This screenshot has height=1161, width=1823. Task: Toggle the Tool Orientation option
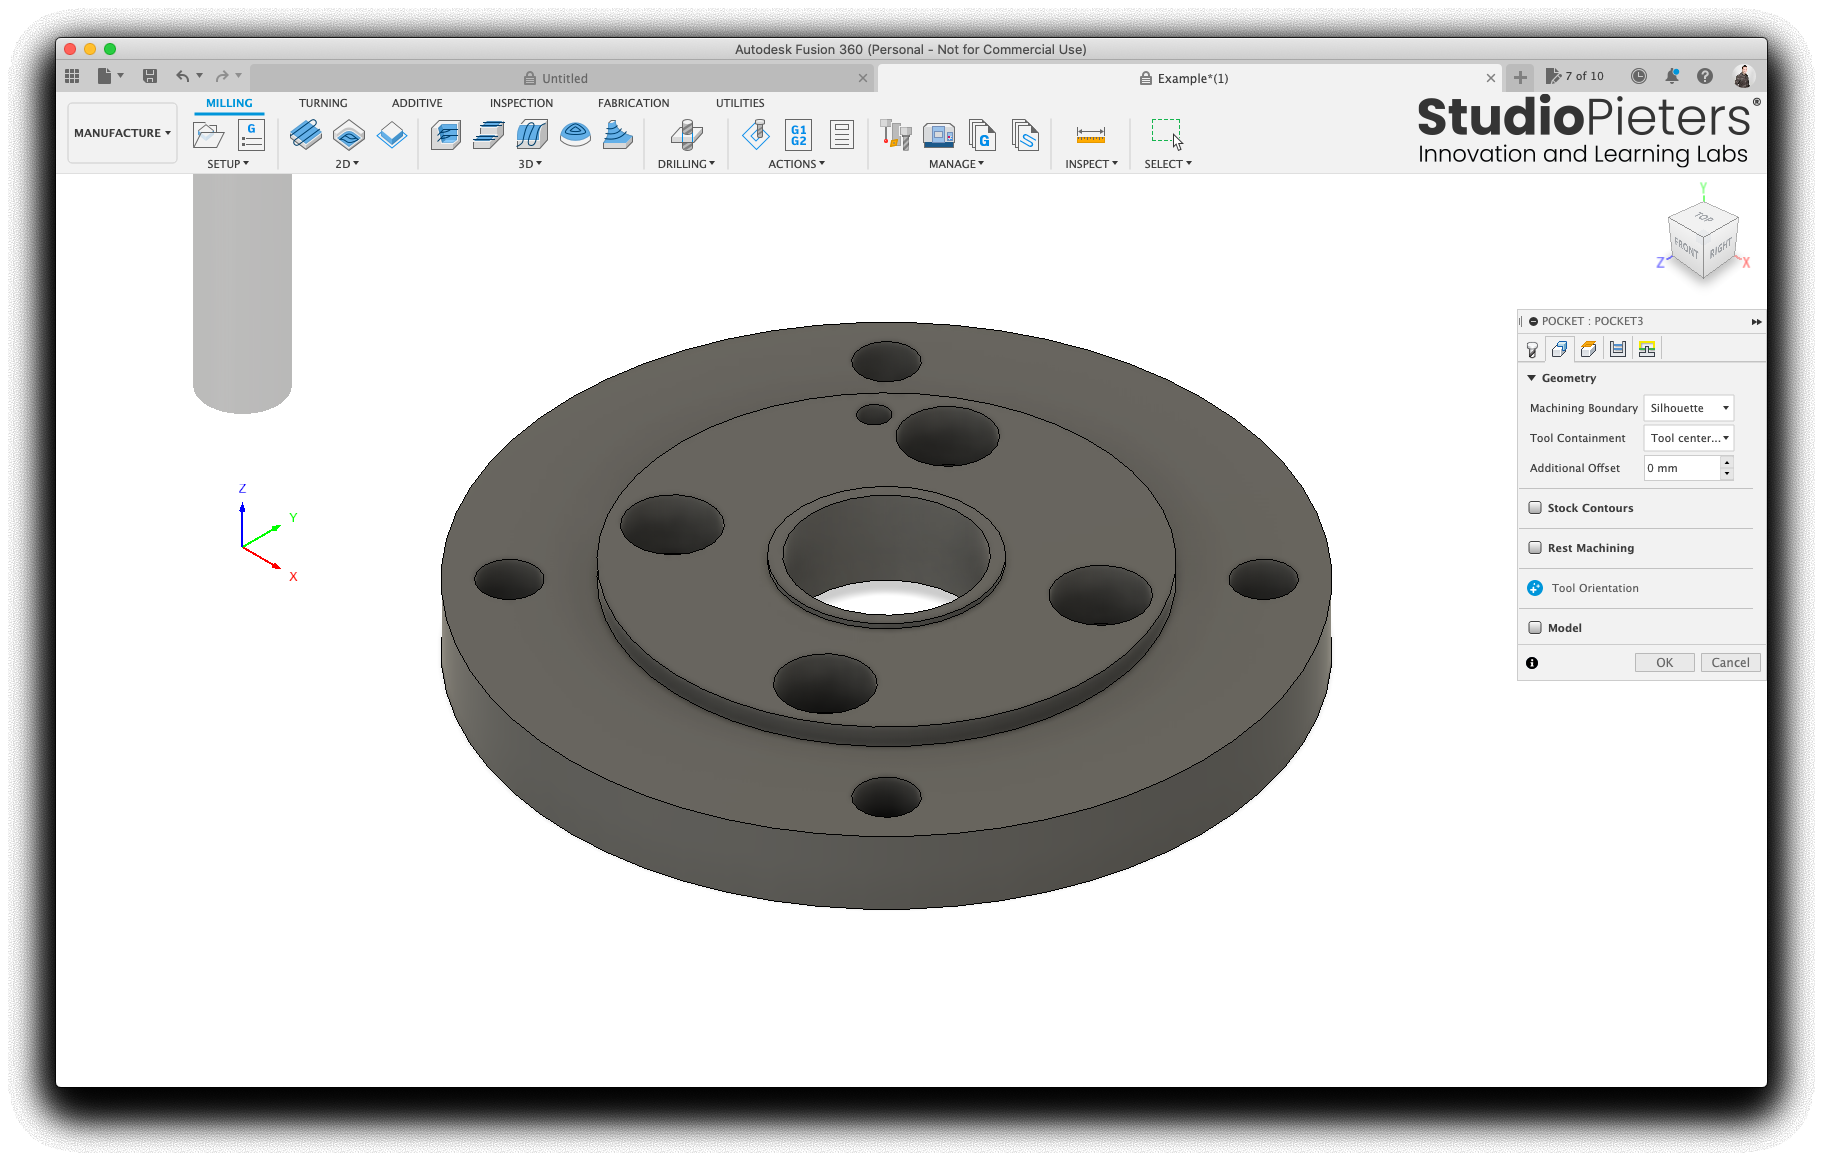coord(1535,588)
